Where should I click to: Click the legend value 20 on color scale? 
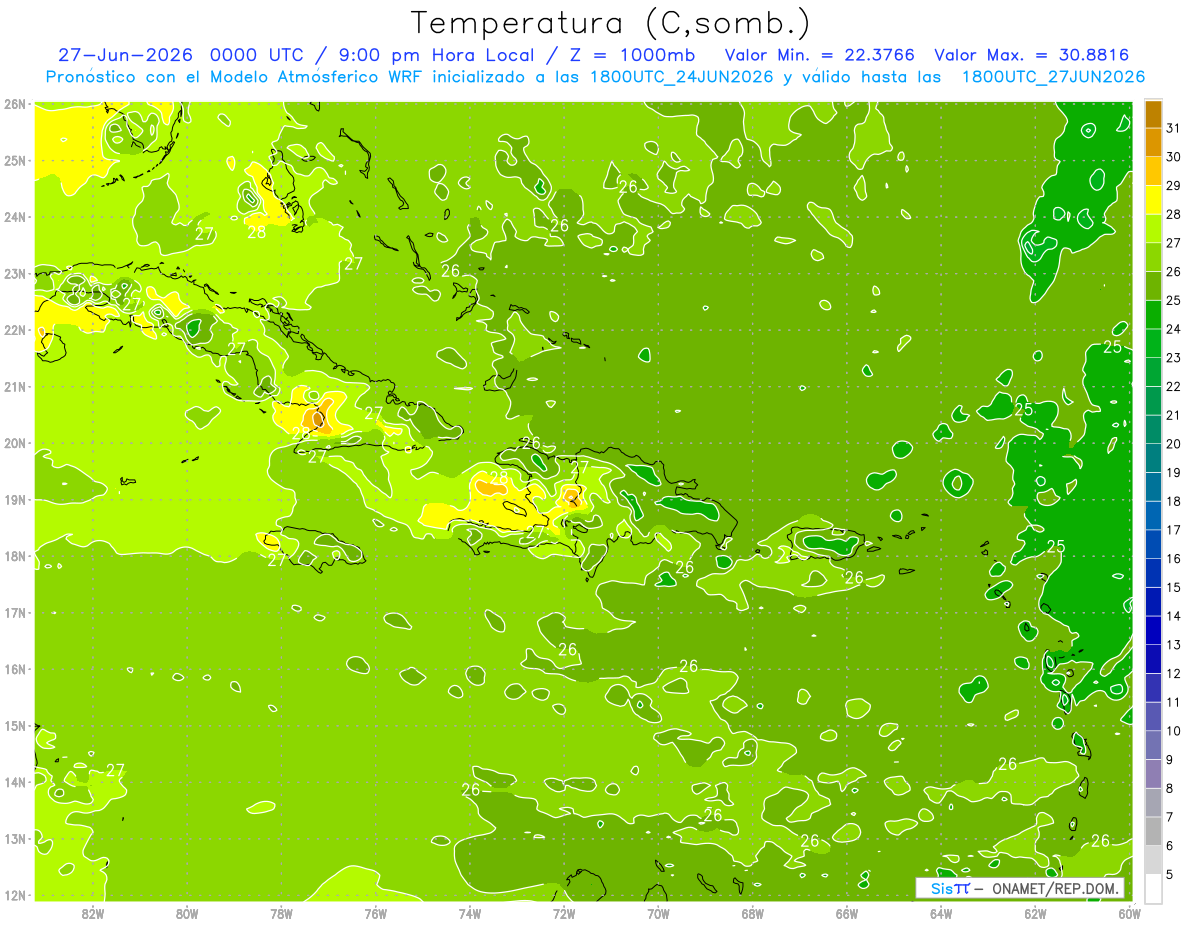1173,444
